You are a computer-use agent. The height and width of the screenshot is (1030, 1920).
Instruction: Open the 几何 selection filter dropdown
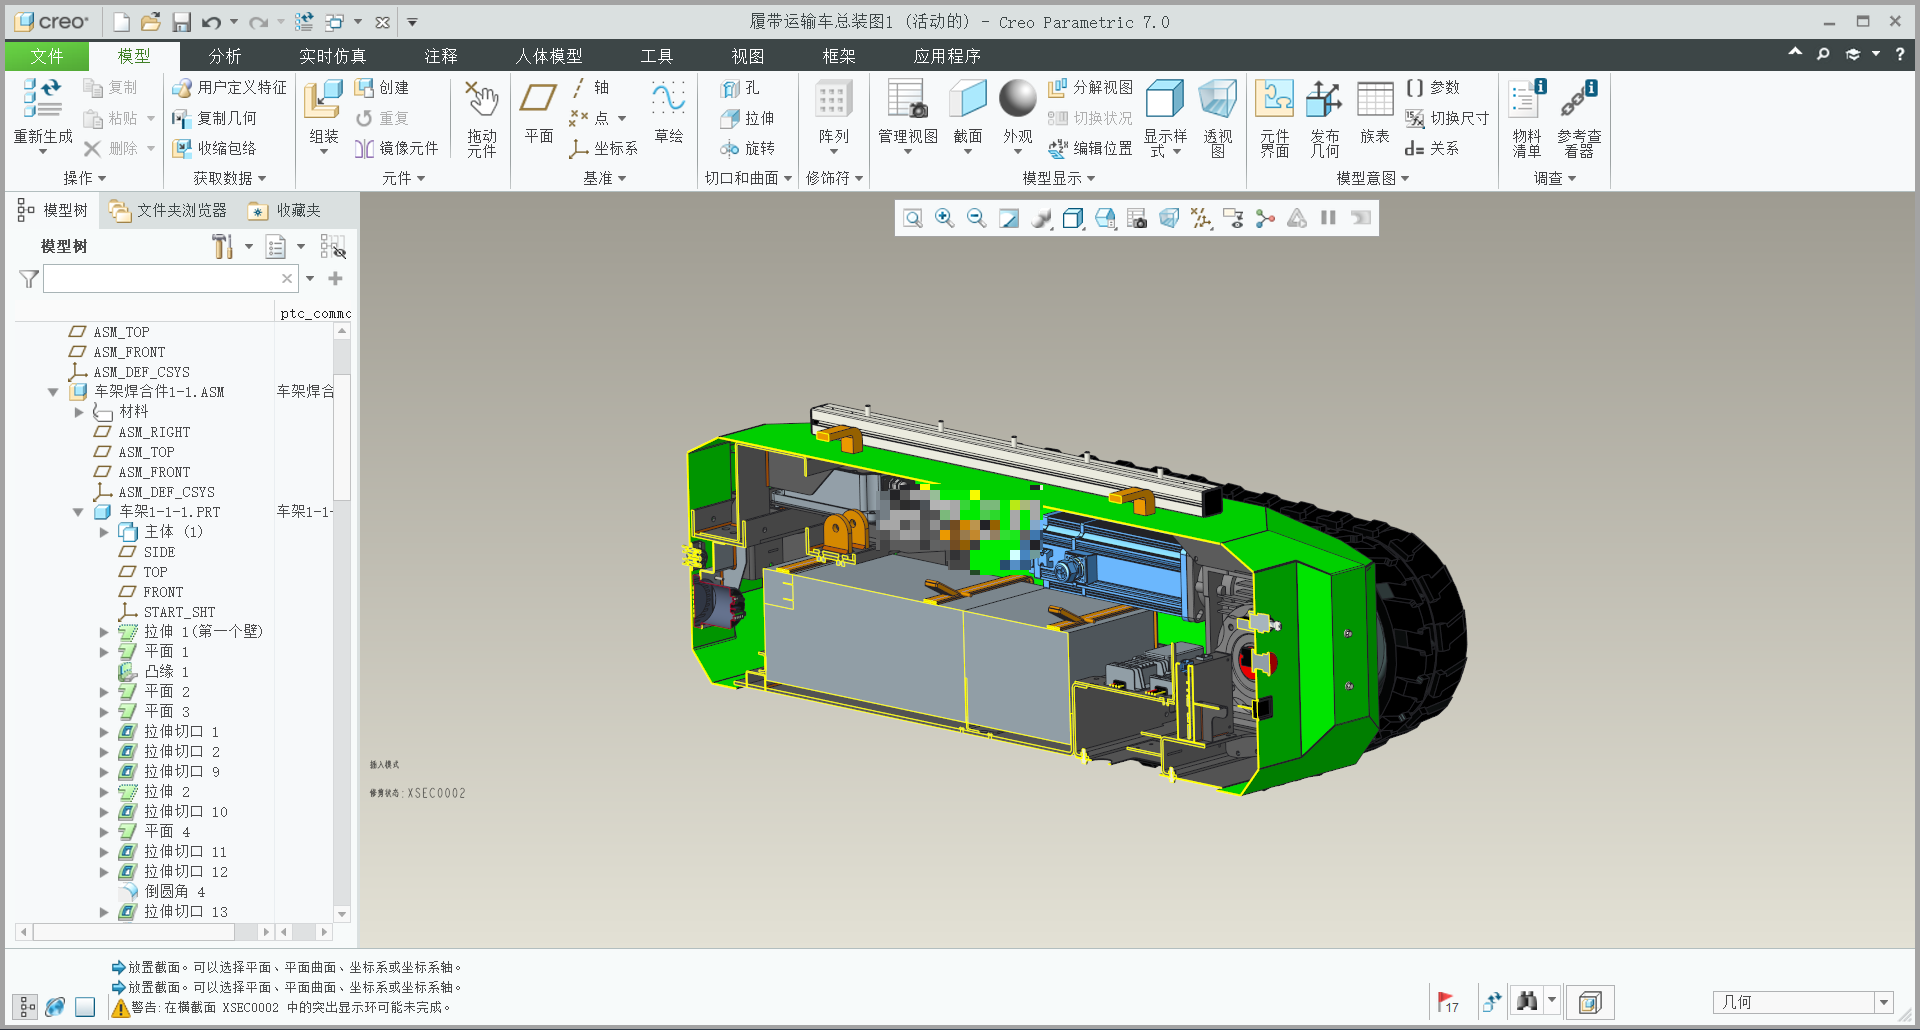tap(1883, 1002)
